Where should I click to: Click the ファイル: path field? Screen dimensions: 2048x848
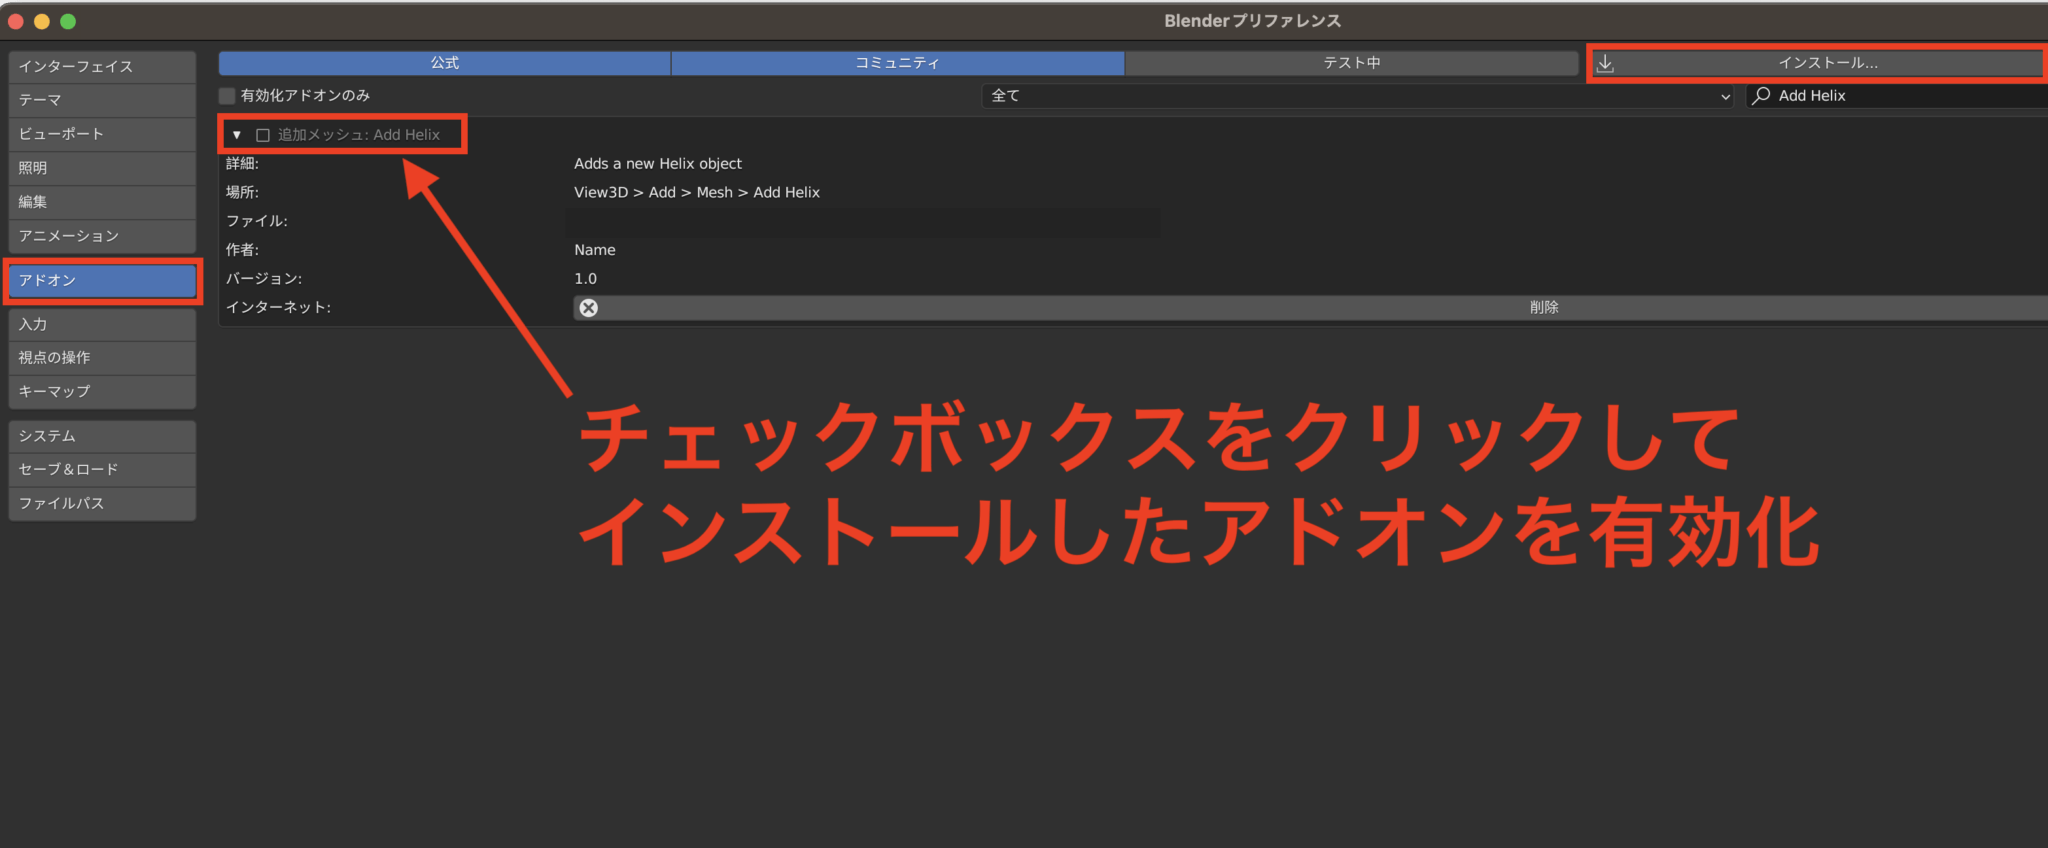click(x=864, y=222)
